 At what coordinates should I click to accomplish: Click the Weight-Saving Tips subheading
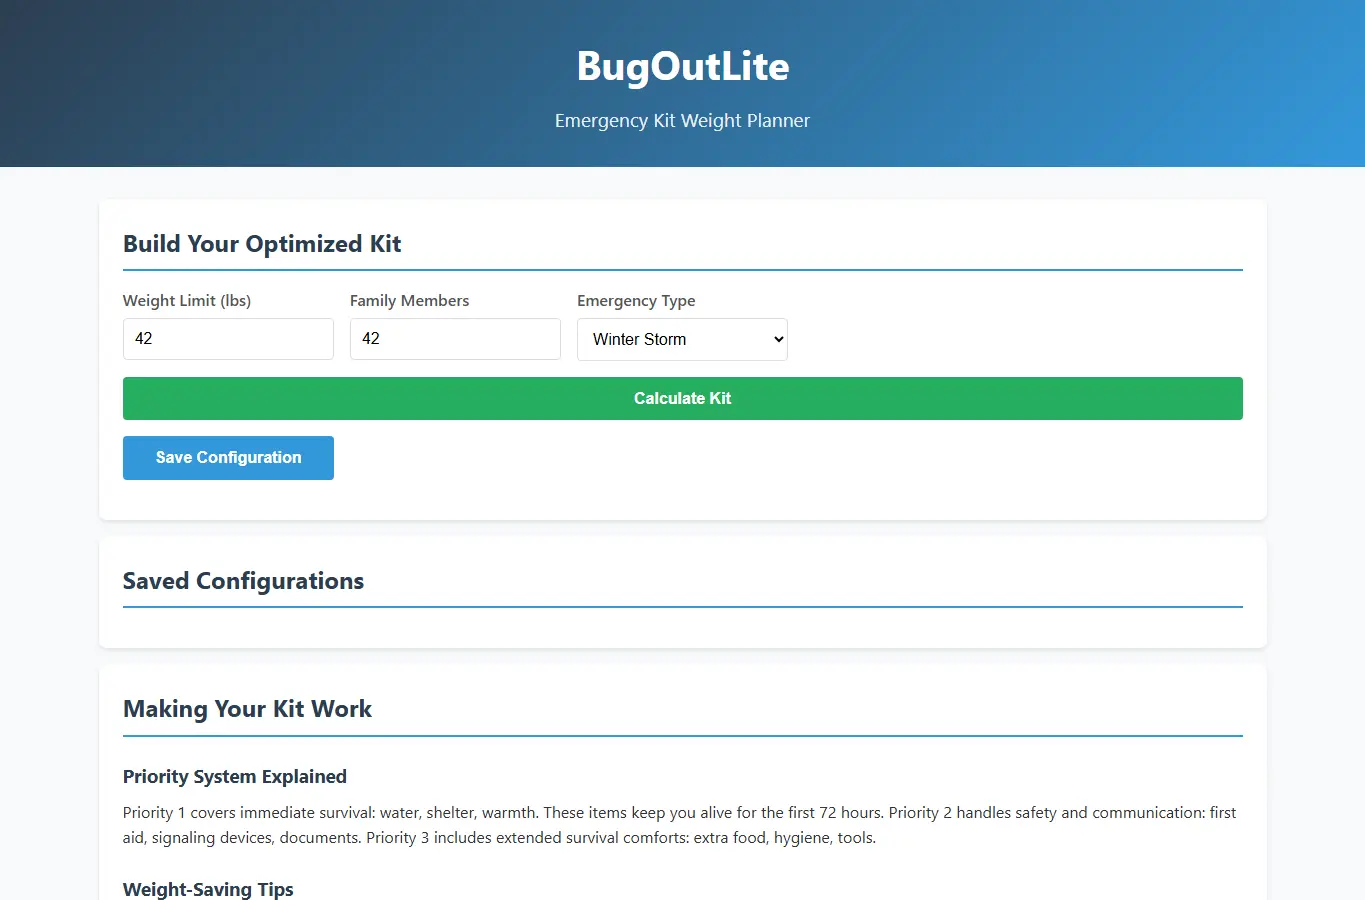[208, 889]
